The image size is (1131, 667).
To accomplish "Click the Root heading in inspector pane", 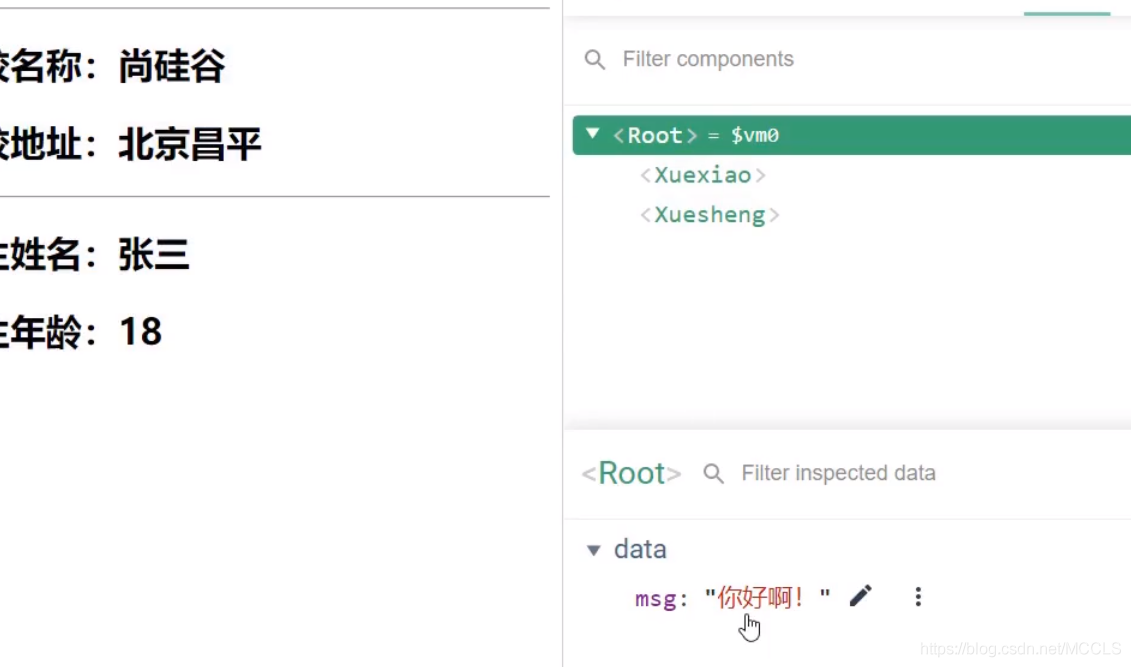I will (631, 473).
